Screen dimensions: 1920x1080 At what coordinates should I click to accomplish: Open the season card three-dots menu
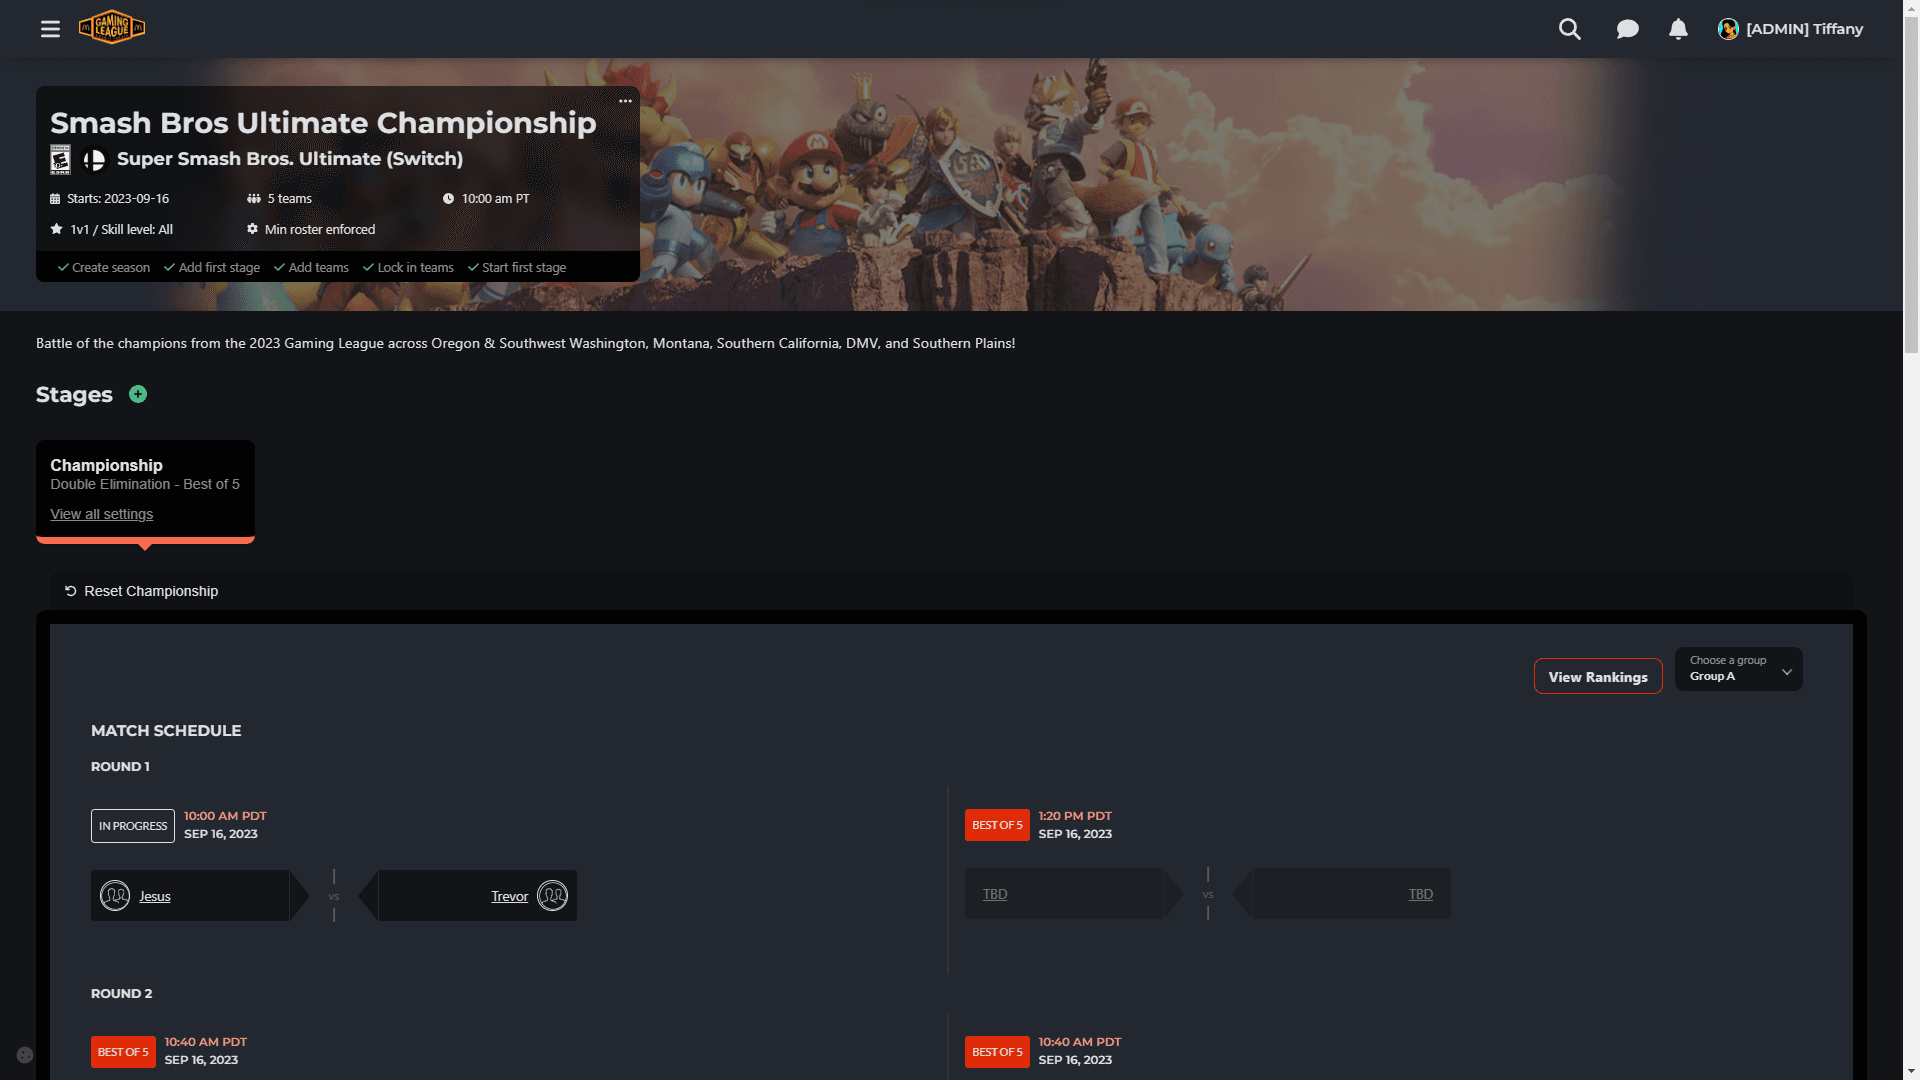(625, 101)
